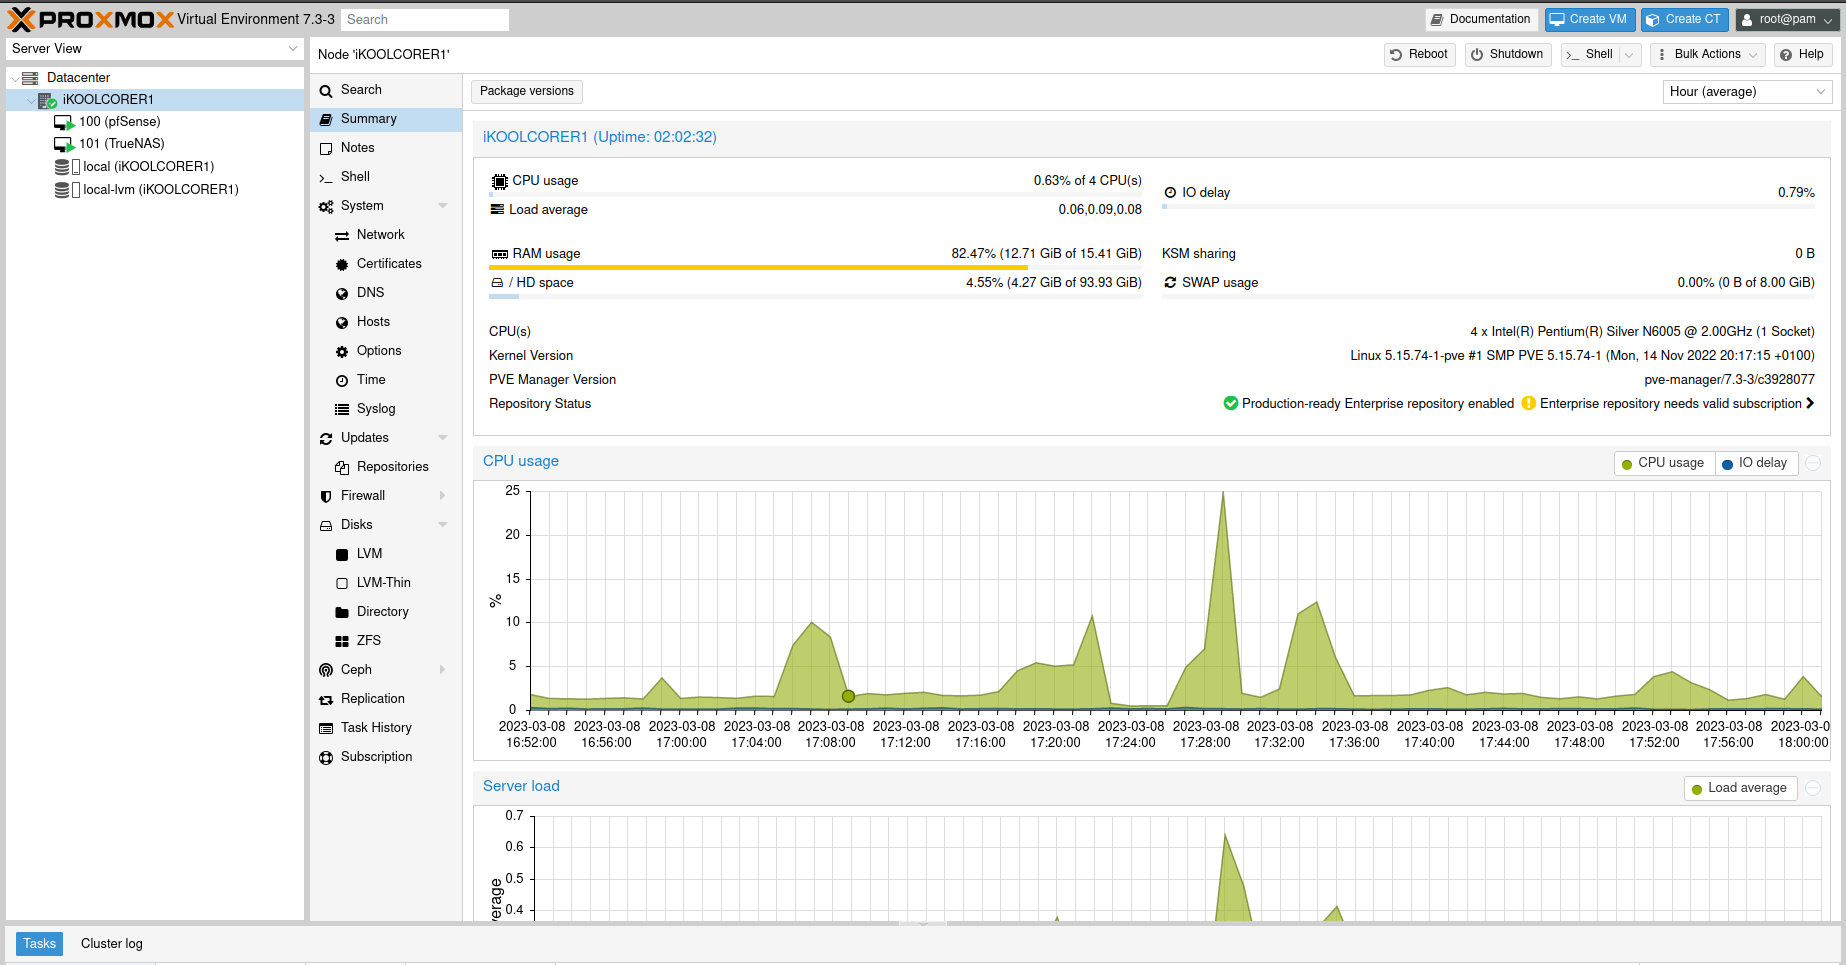The height and width of the screenshot is (965, 1846).
Task: Click the Notes sticky-note icon
Action: [326, 149]
